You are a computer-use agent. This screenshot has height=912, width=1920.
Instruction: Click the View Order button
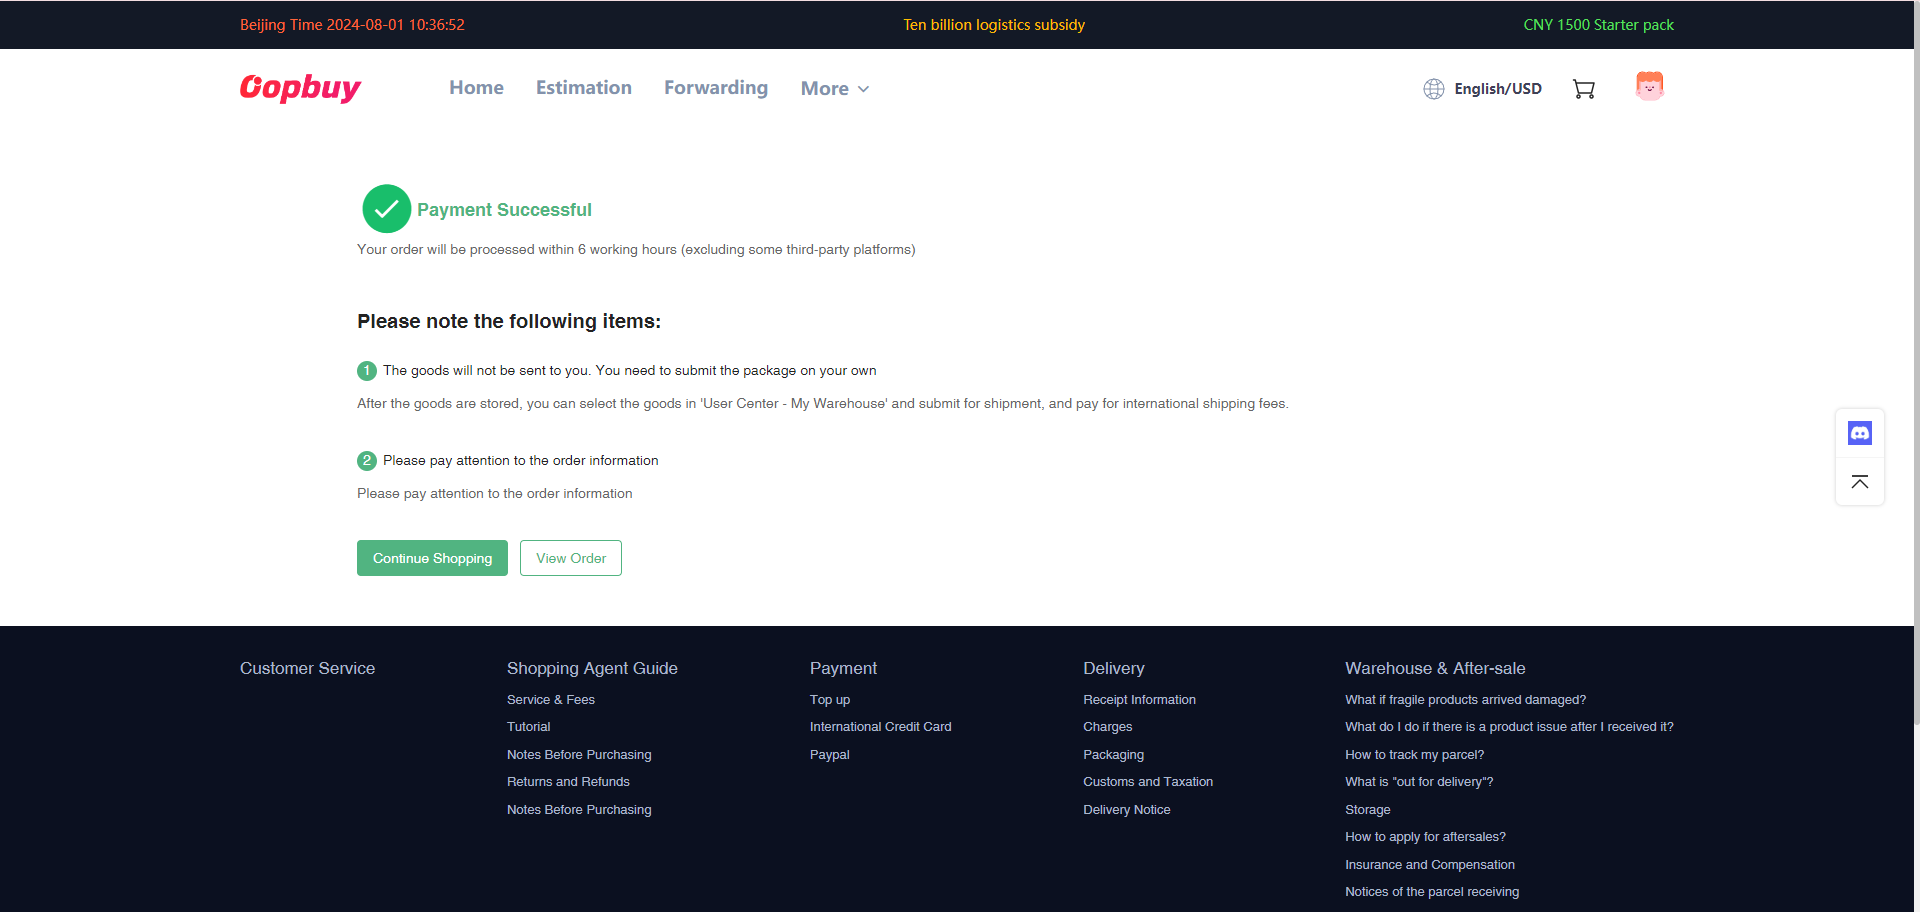[571, 558]
